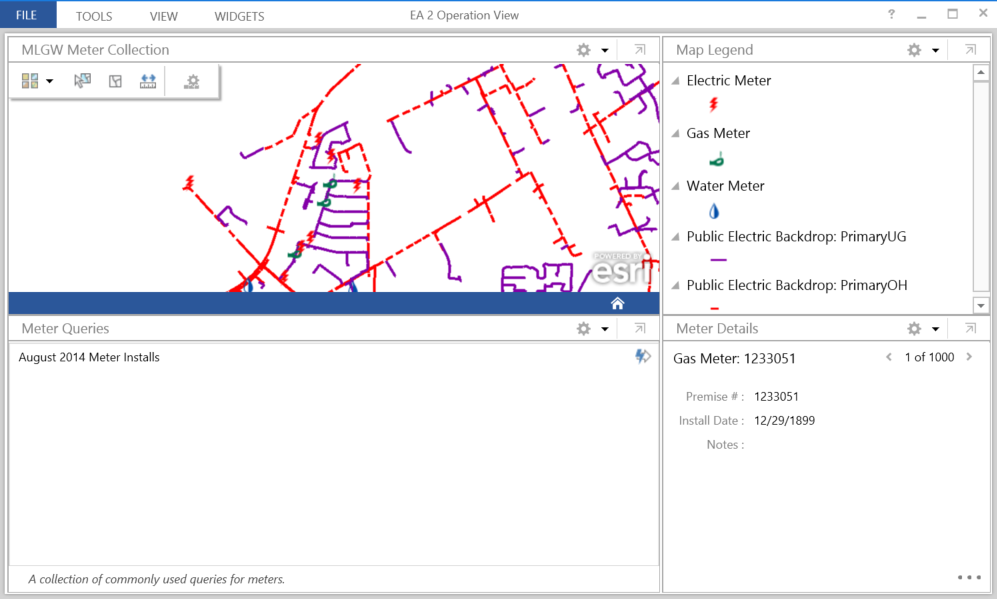Screen dimensions: 997x599
Task: Pop out the Meter Details panel
Action: (970, 329)
